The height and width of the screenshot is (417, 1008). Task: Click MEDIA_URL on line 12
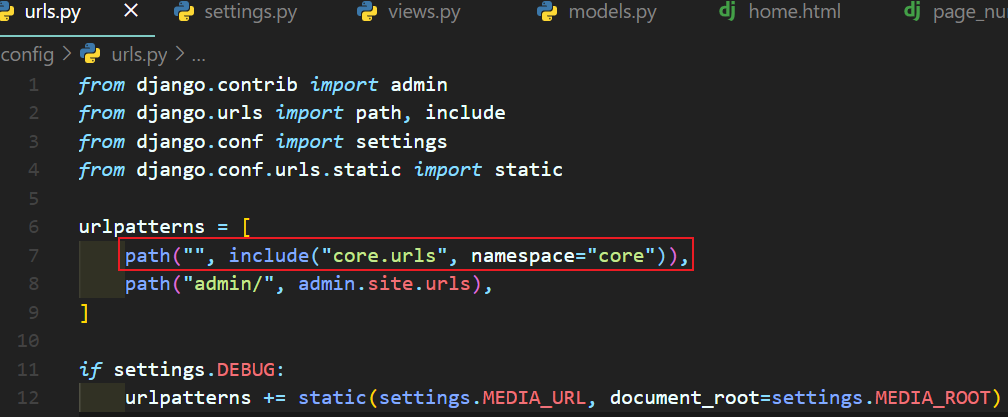534,398
